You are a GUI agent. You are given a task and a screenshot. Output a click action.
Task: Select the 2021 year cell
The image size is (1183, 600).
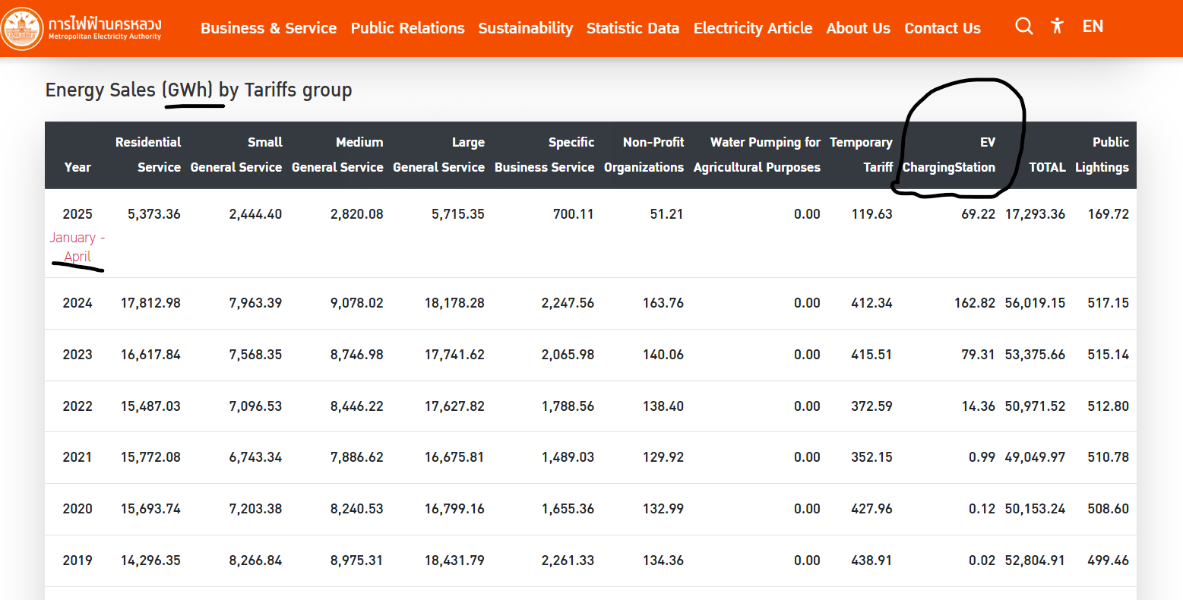pos(78,457)
